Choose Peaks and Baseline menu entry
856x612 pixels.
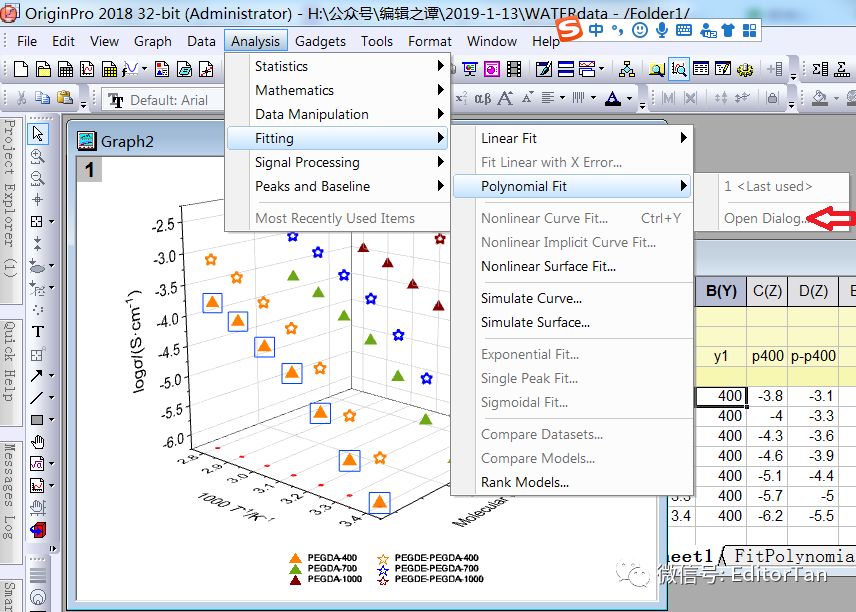tap(338, 186)
